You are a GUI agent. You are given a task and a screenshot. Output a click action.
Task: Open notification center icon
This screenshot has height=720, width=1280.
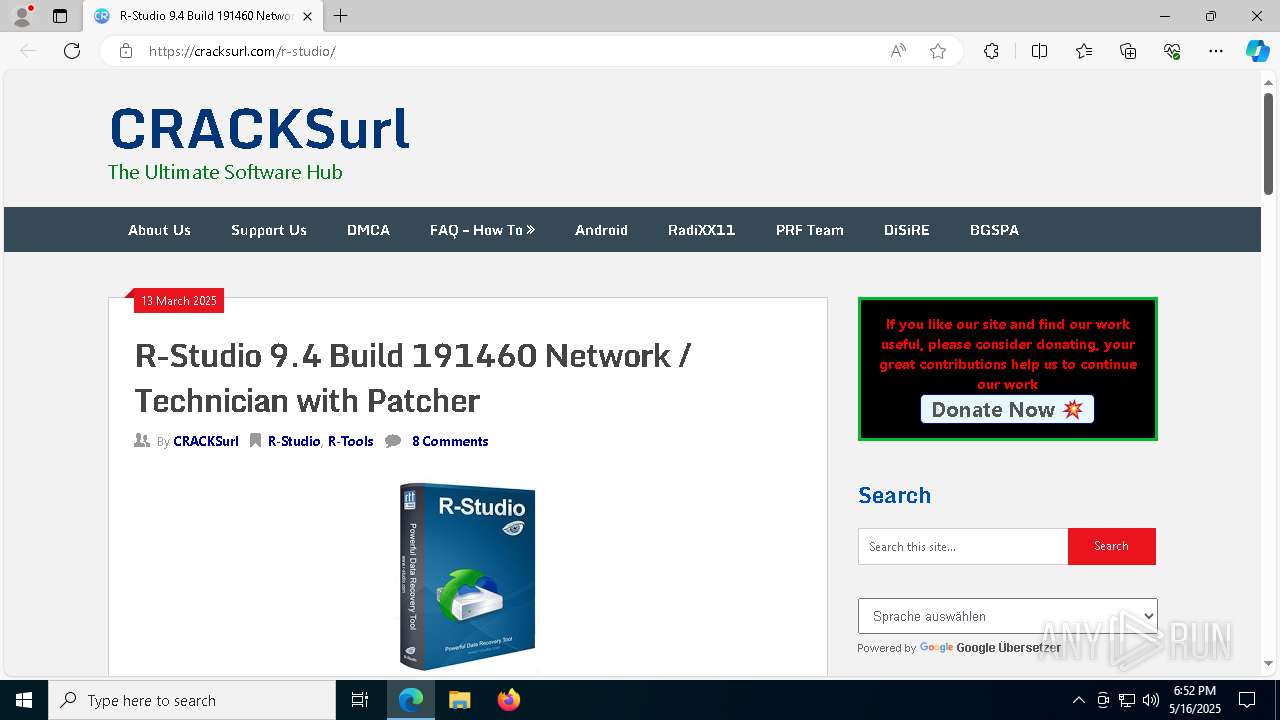point(1247,700)
